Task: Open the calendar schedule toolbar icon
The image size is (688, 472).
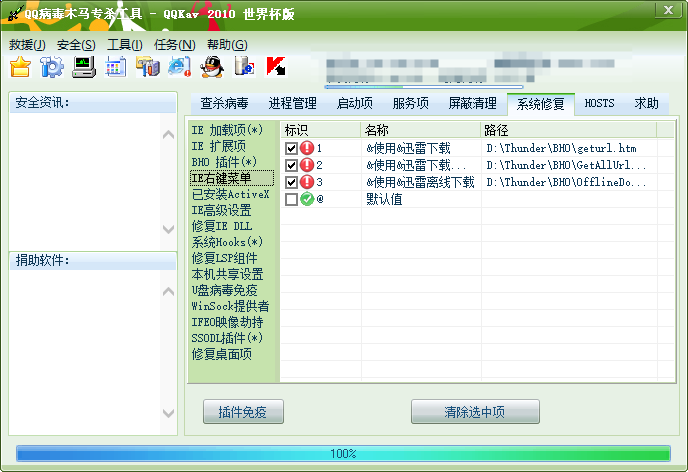Action: (115, 67)
